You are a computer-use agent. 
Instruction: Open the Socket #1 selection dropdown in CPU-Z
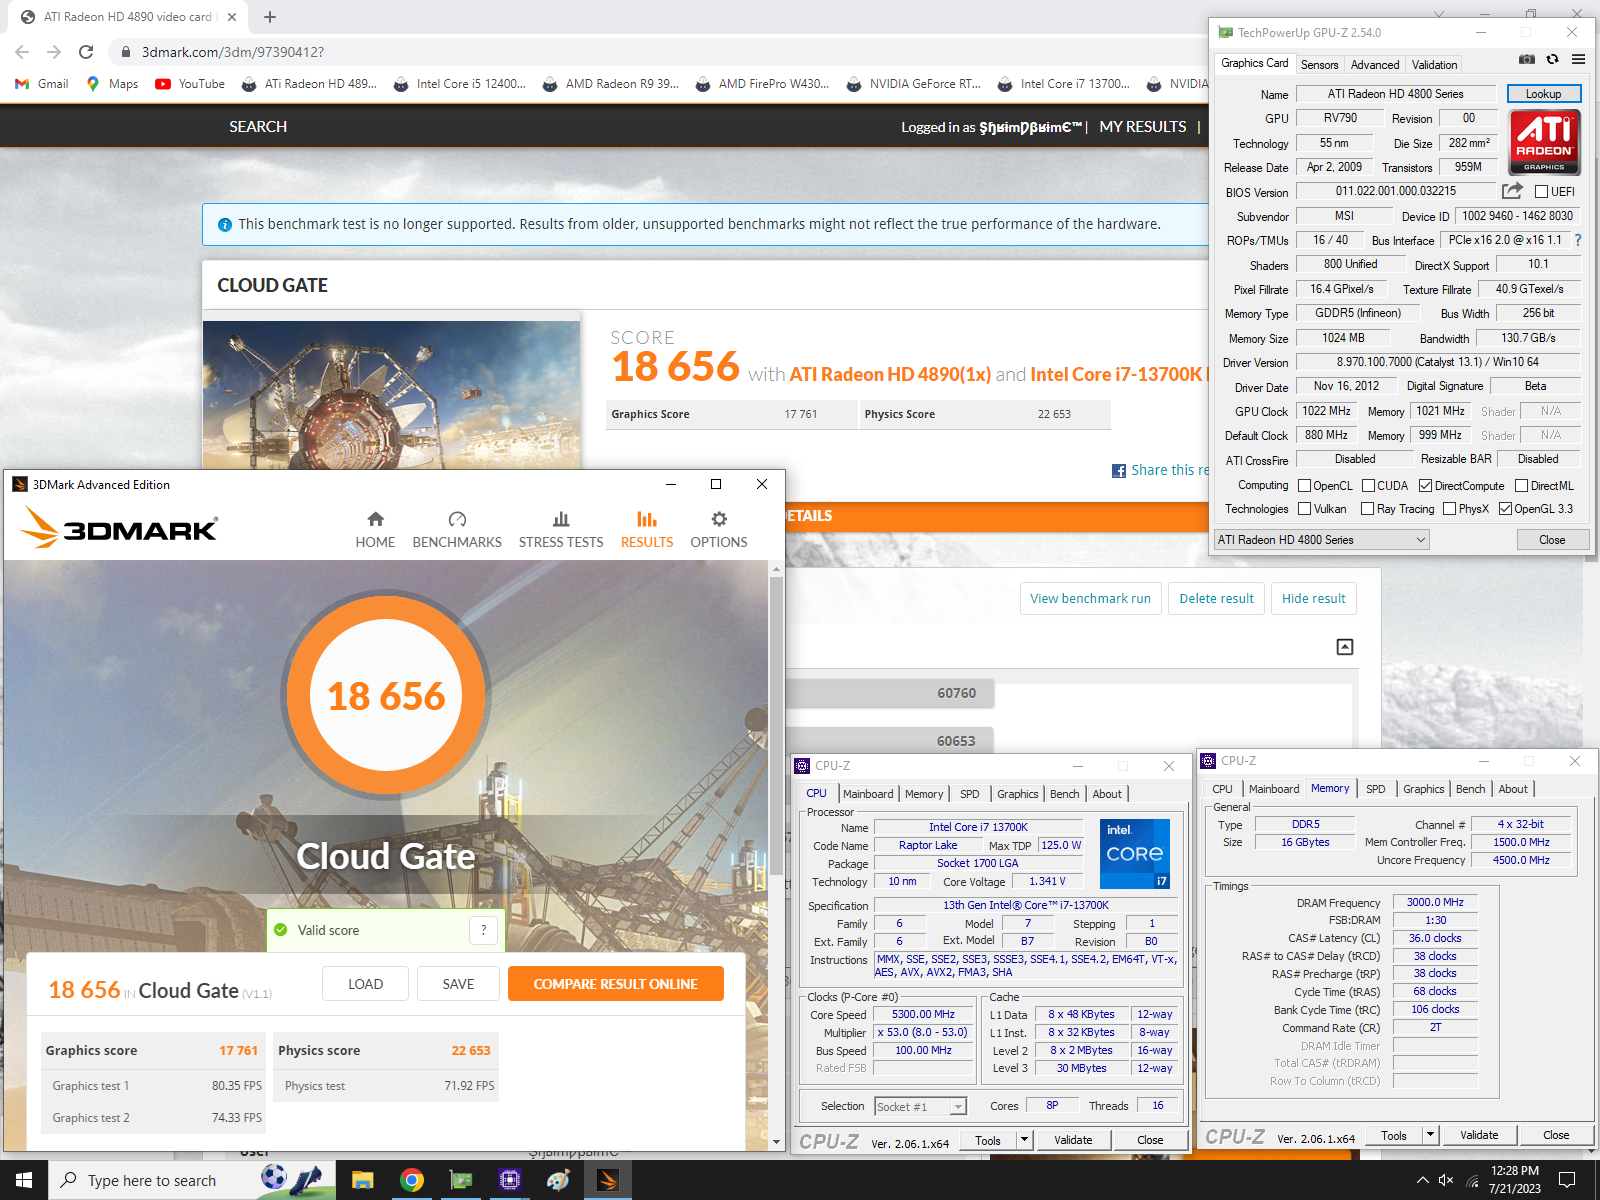tap(920, 1106)
